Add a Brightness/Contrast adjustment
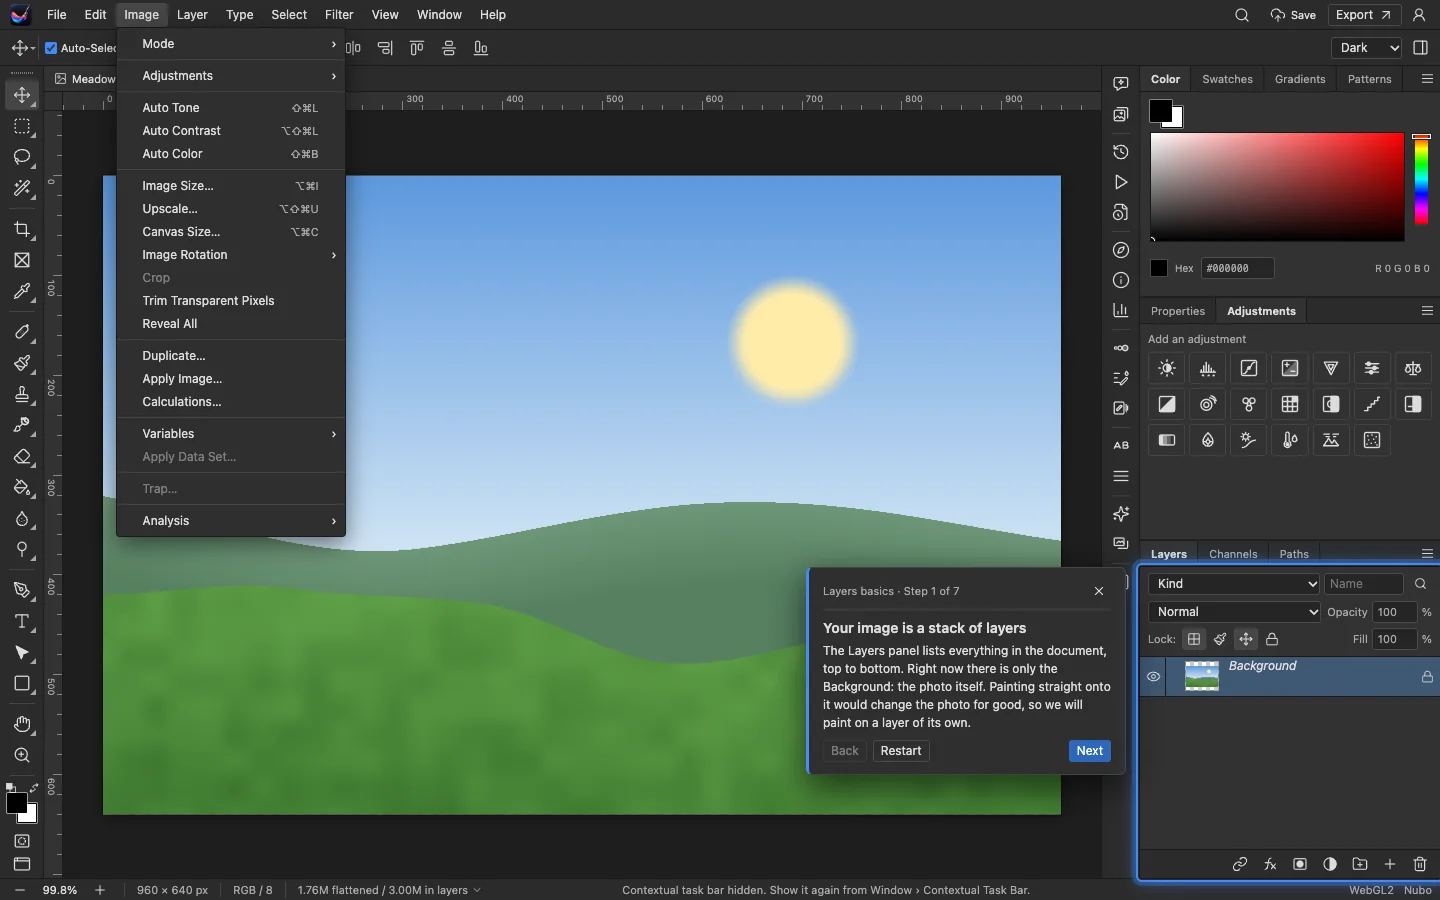1440x900 pixels. pos(1167,368)
